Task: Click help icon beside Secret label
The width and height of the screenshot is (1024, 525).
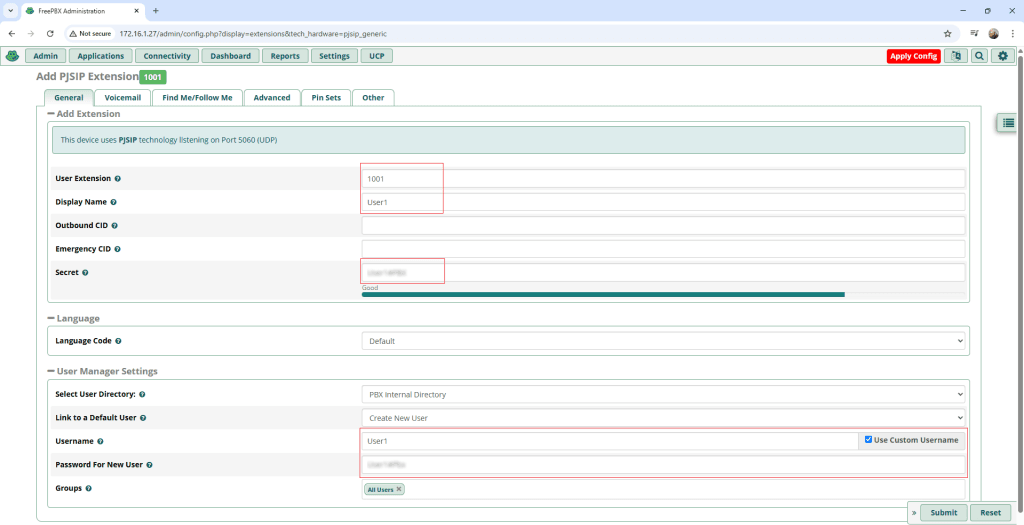Action: coord(85,273)
